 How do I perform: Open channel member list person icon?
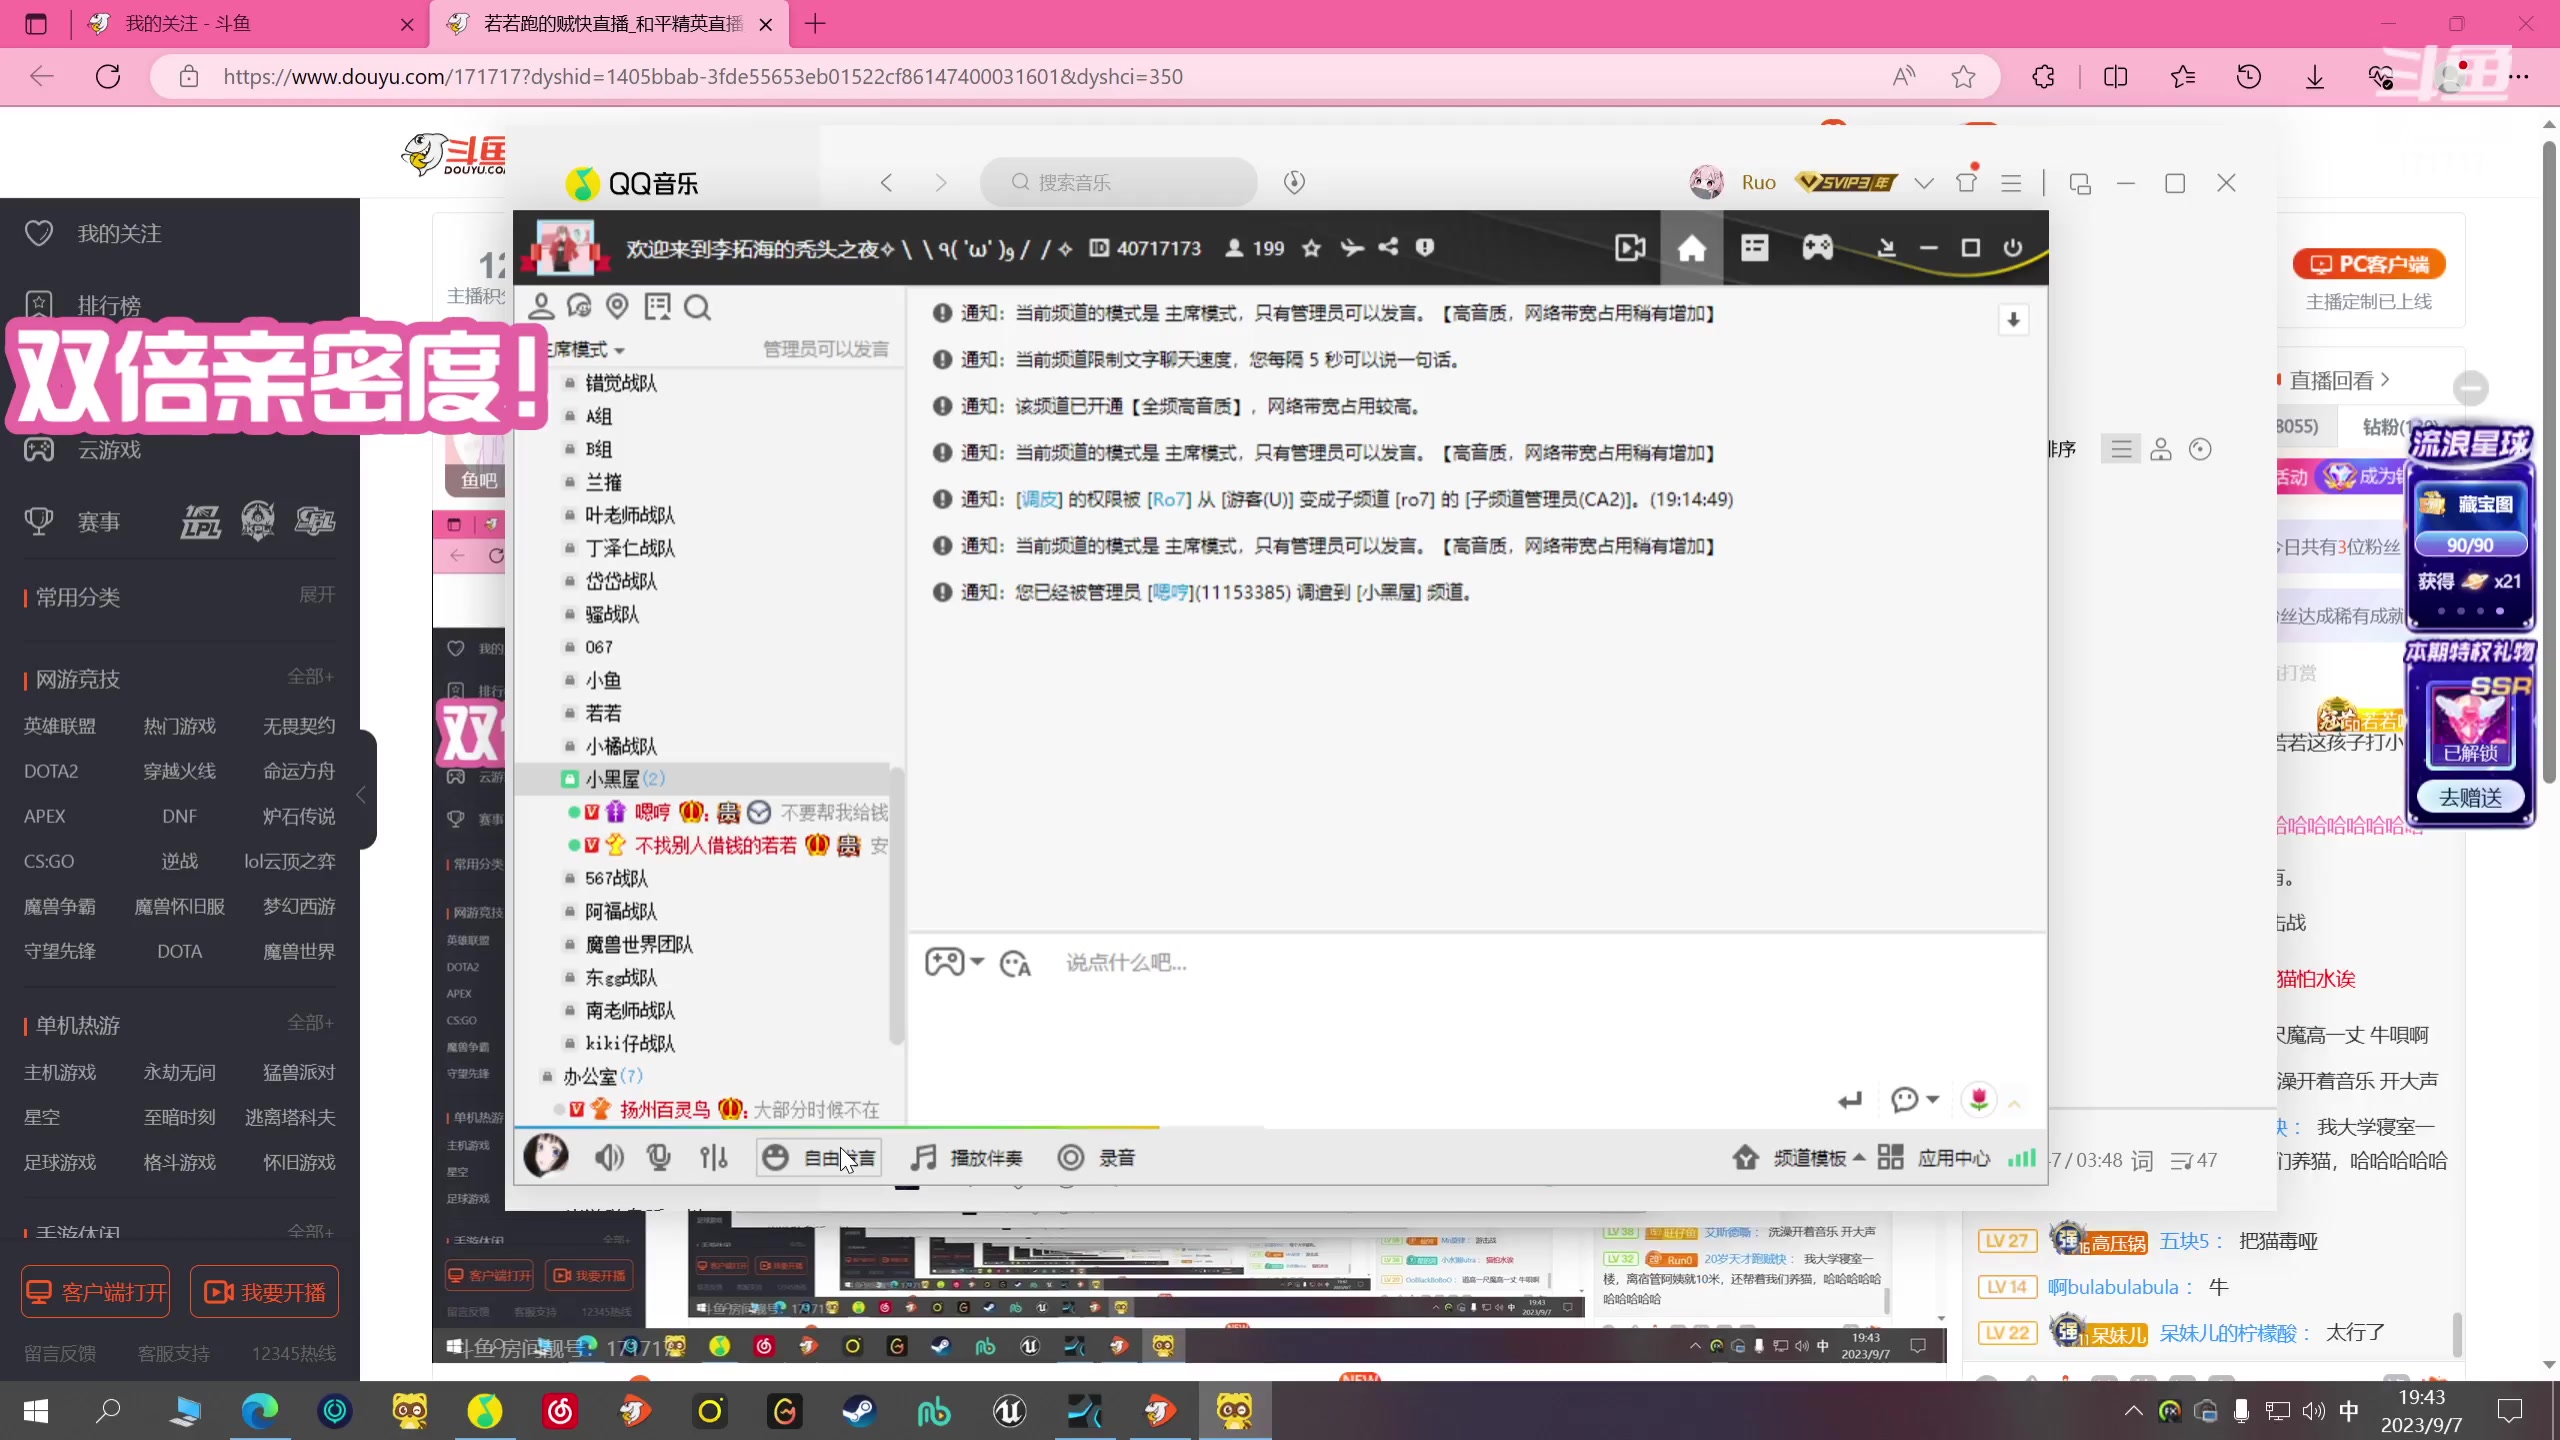point(541,307)
